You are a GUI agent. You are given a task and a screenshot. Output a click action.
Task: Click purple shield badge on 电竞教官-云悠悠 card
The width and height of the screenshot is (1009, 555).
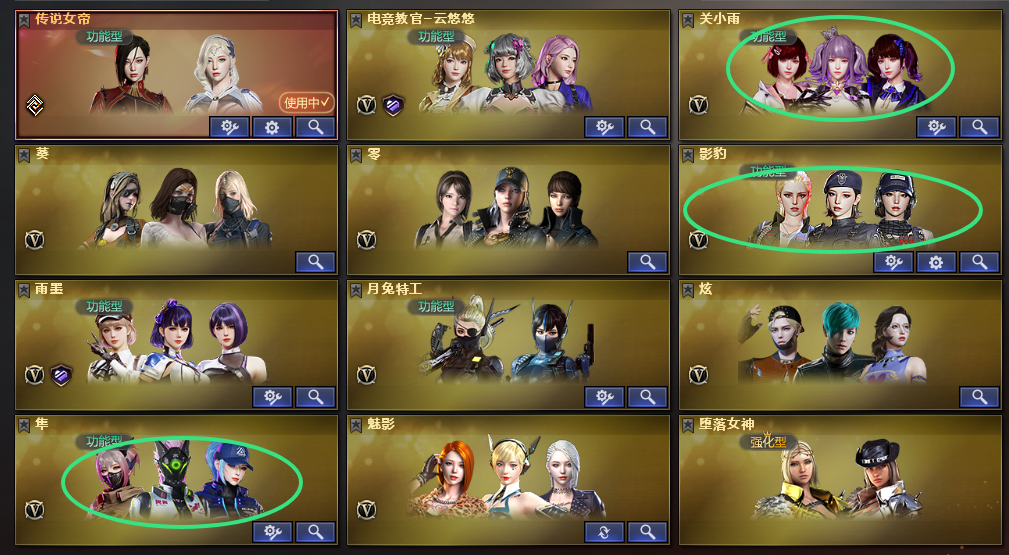pyautogui.click(x=393, y=104)
